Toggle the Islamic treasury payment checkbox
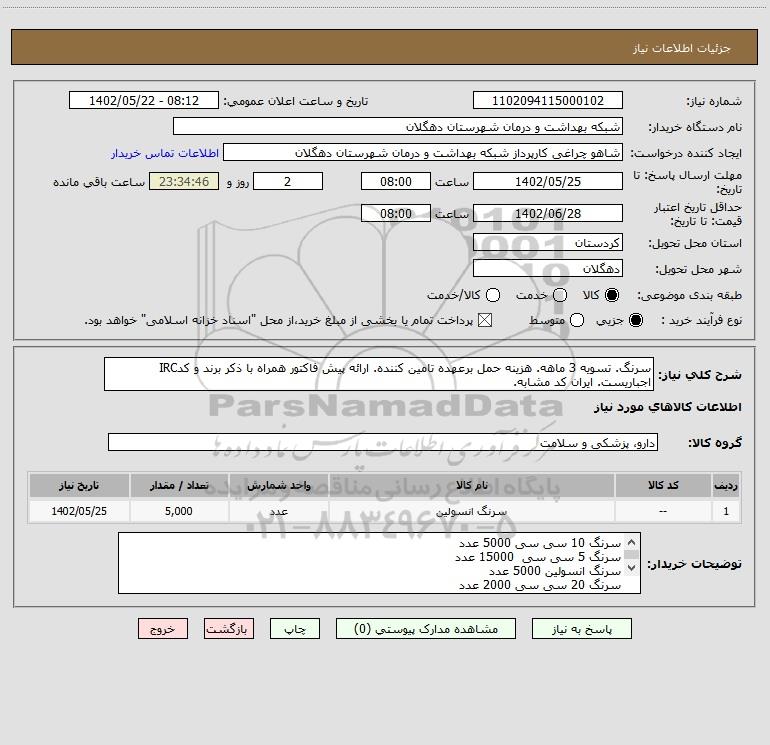The image size is (770, 745). click(485, 320)
